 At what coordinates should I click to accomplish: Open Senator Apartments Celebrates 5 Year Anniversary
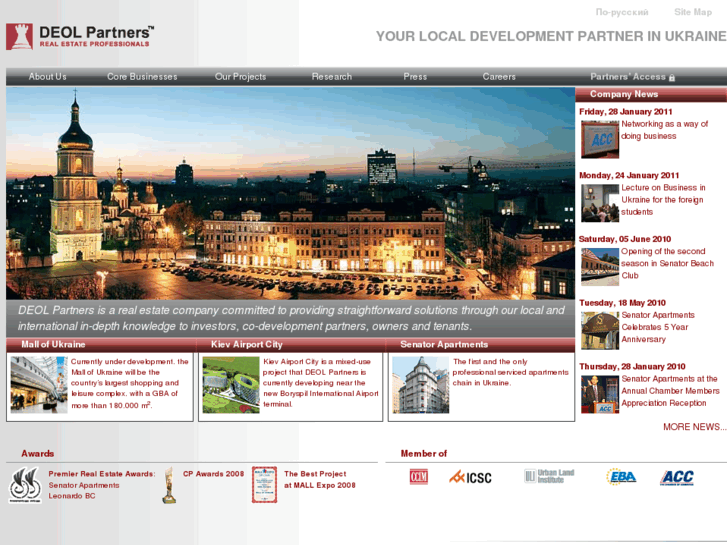click(x=658, y=327)
